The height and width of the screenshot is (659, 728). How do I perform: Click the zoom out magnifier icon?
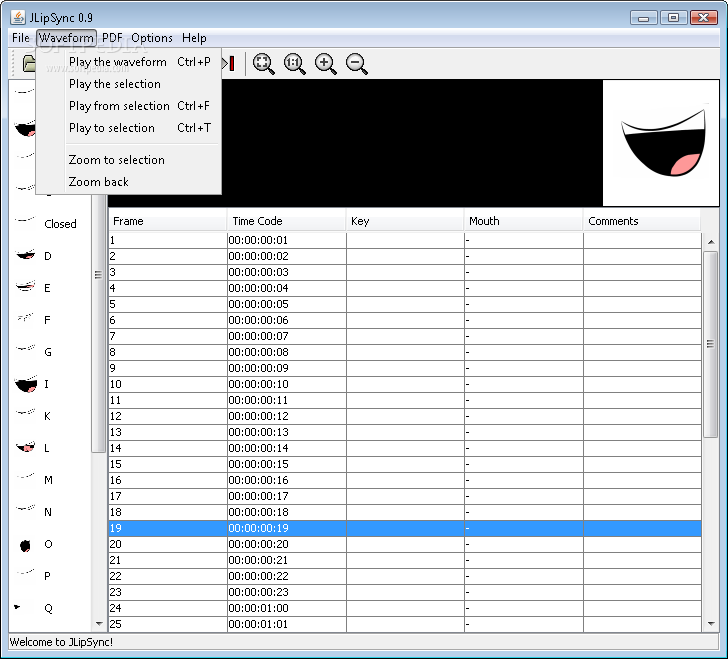[357, 64]
